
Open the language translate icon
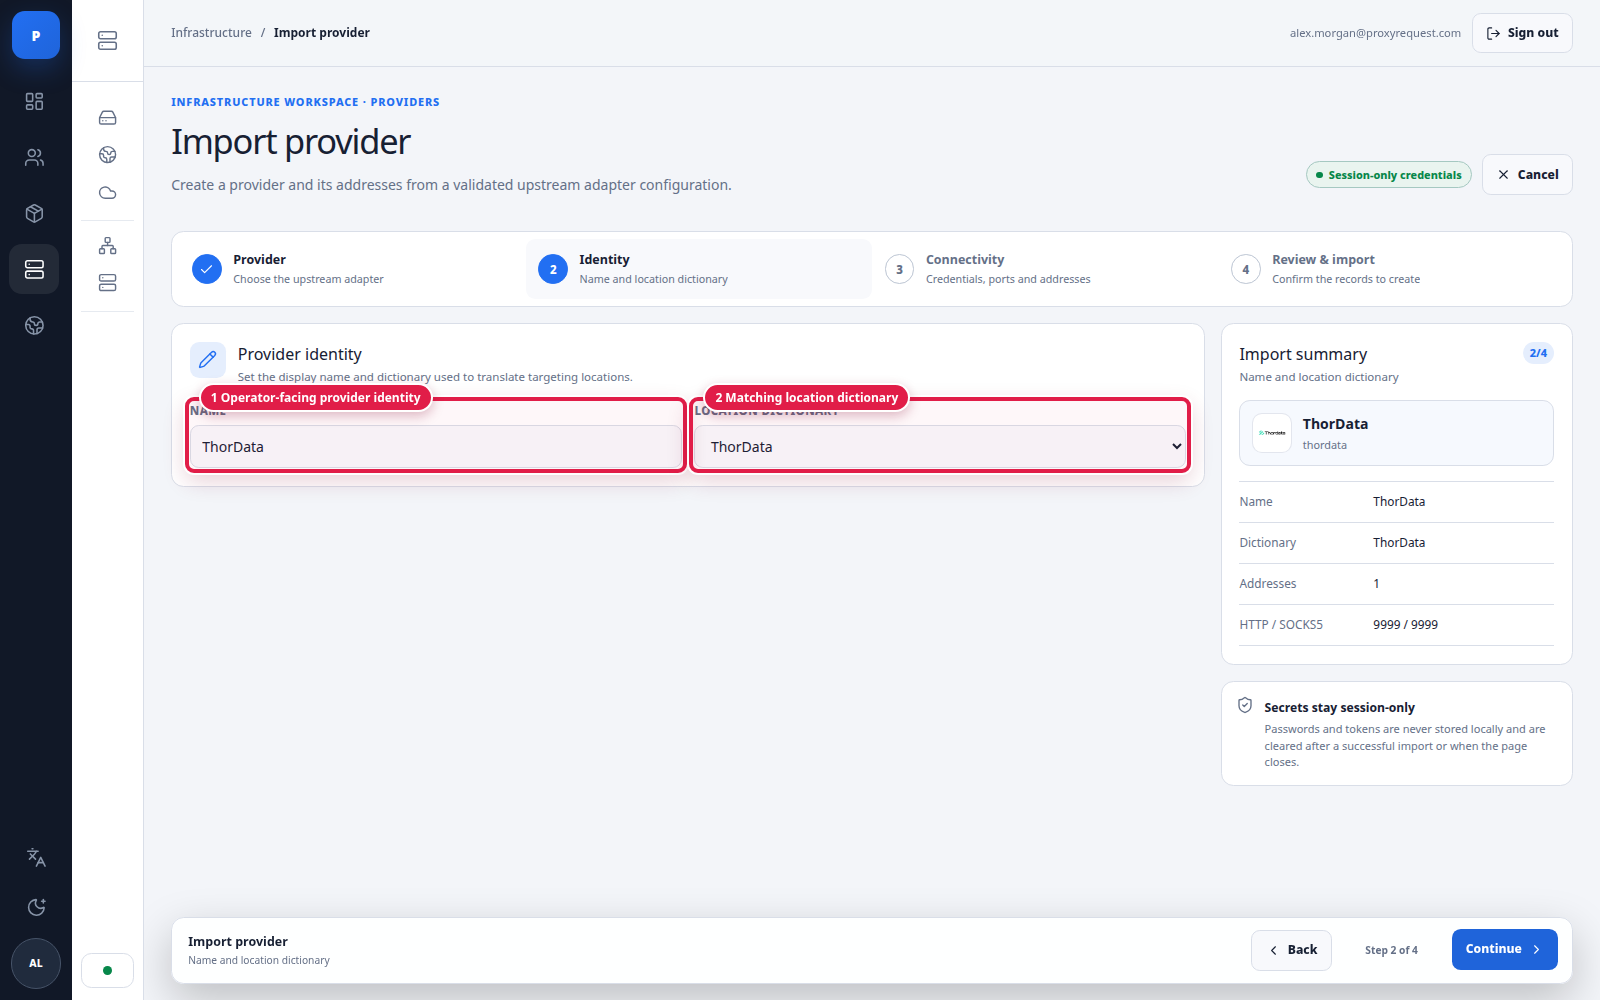click(36, 857)
